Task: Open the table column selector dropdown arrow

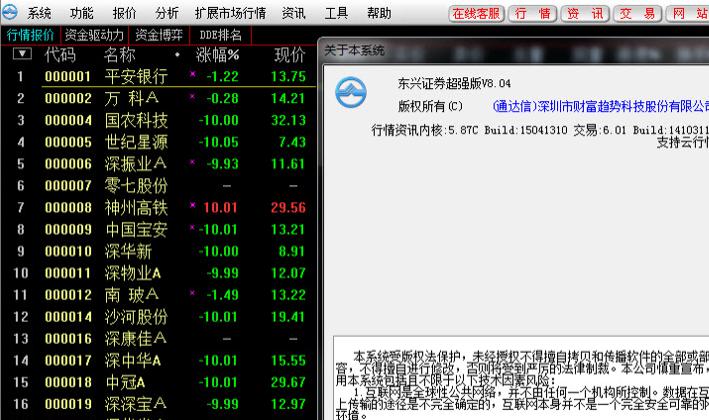Action: 22,54
